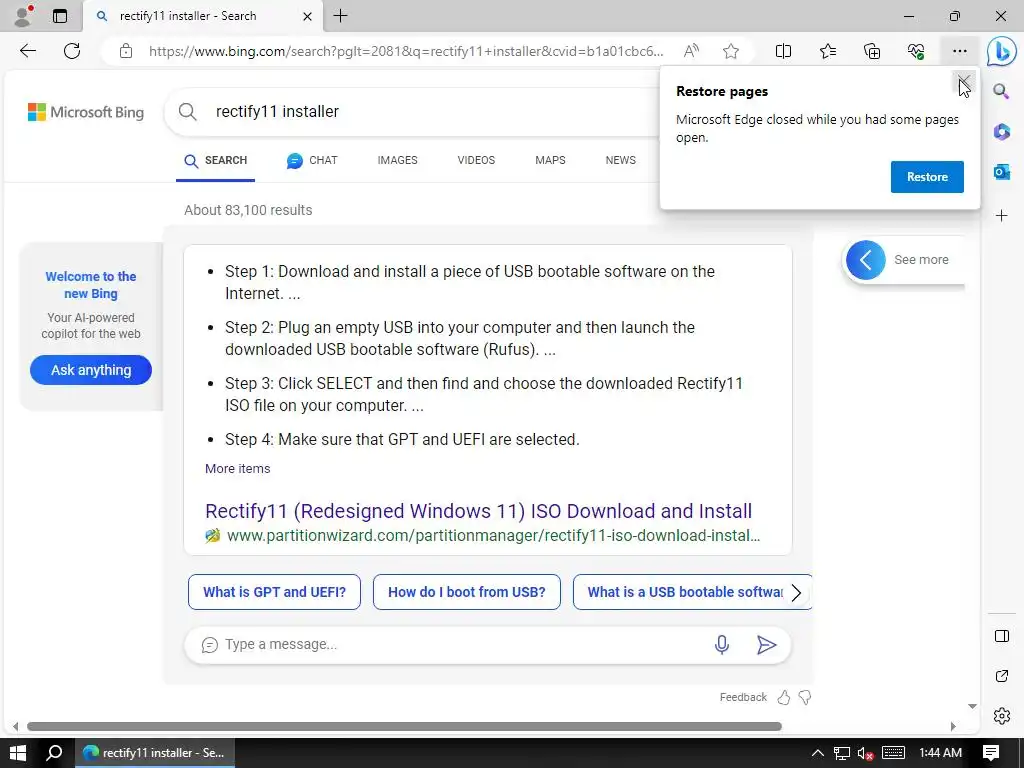
Task: Open the network tray icon
Action: tap(841, 754)
